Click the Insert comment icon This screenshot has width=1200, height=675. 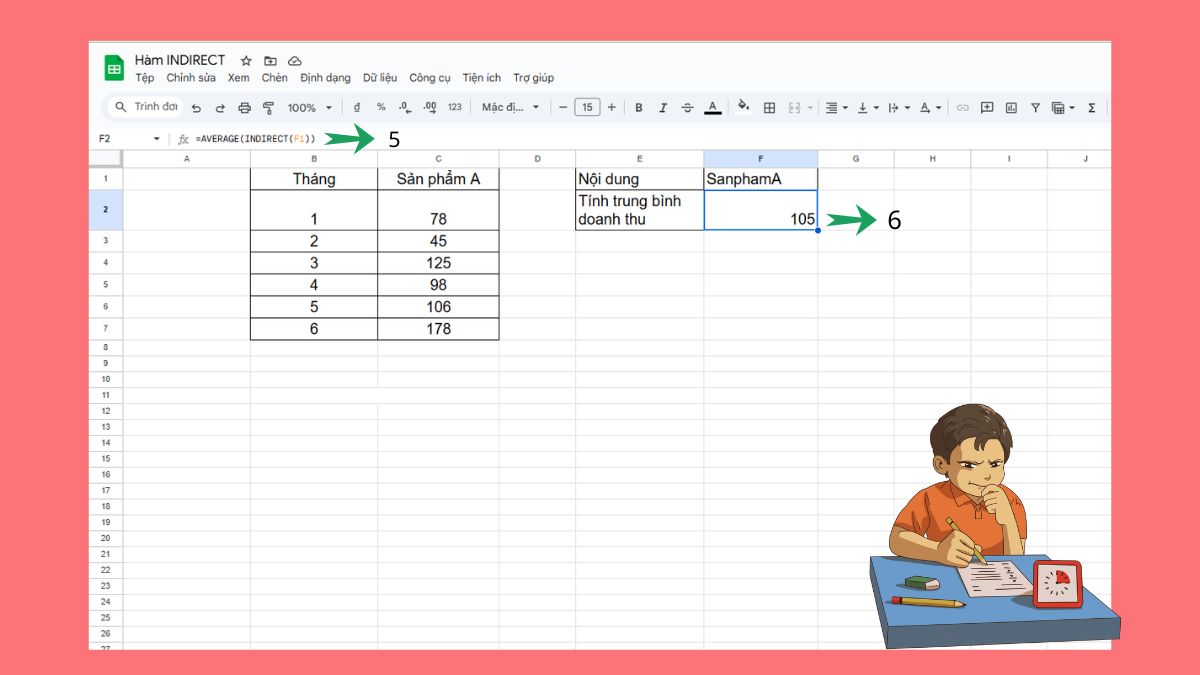point(987,107)
